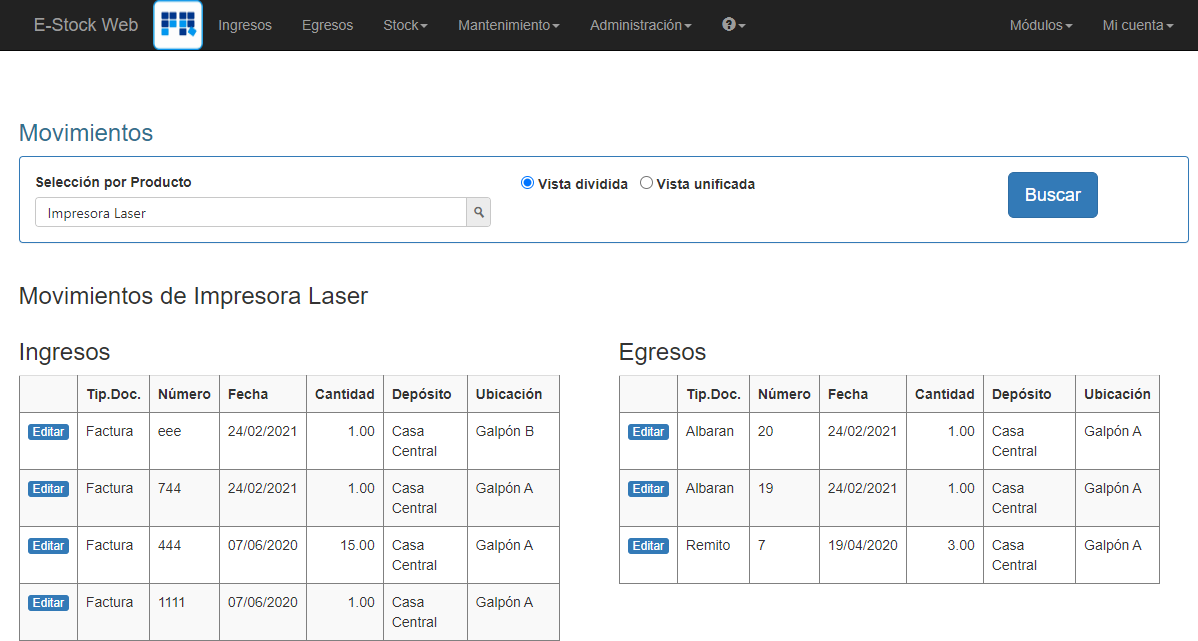Click the search magnifier icon
The height and width of the screenshot is (641, 1198).
478,212
